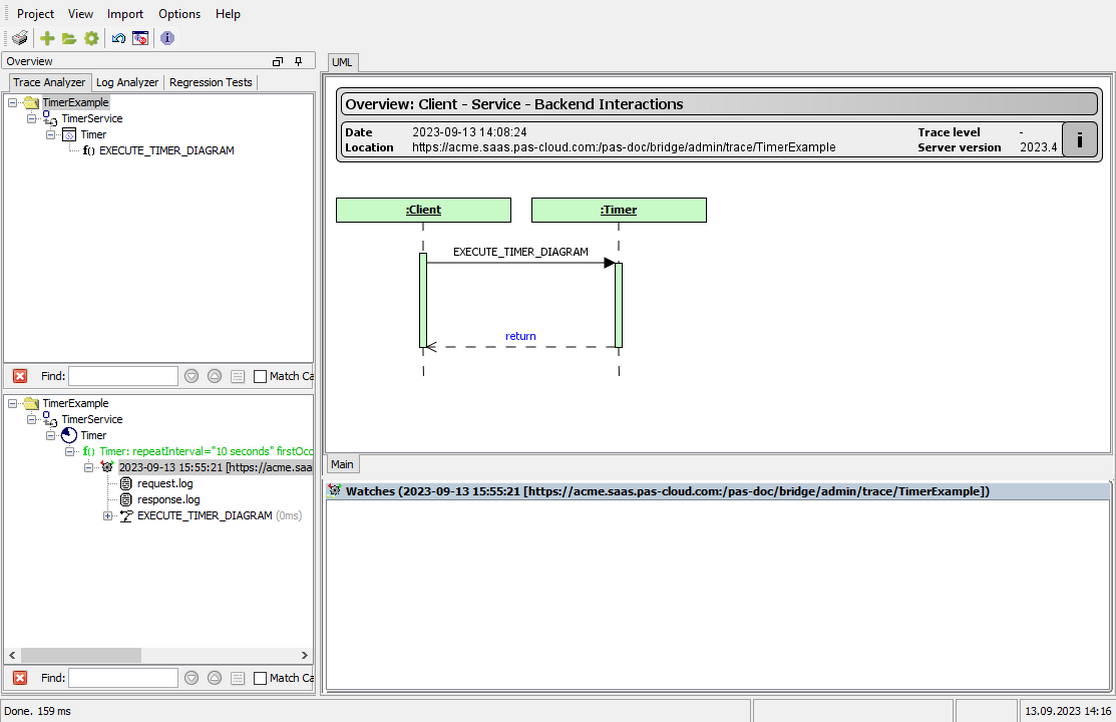
Task: Click the find-previous up arrow icon
Action: (214, 375)
